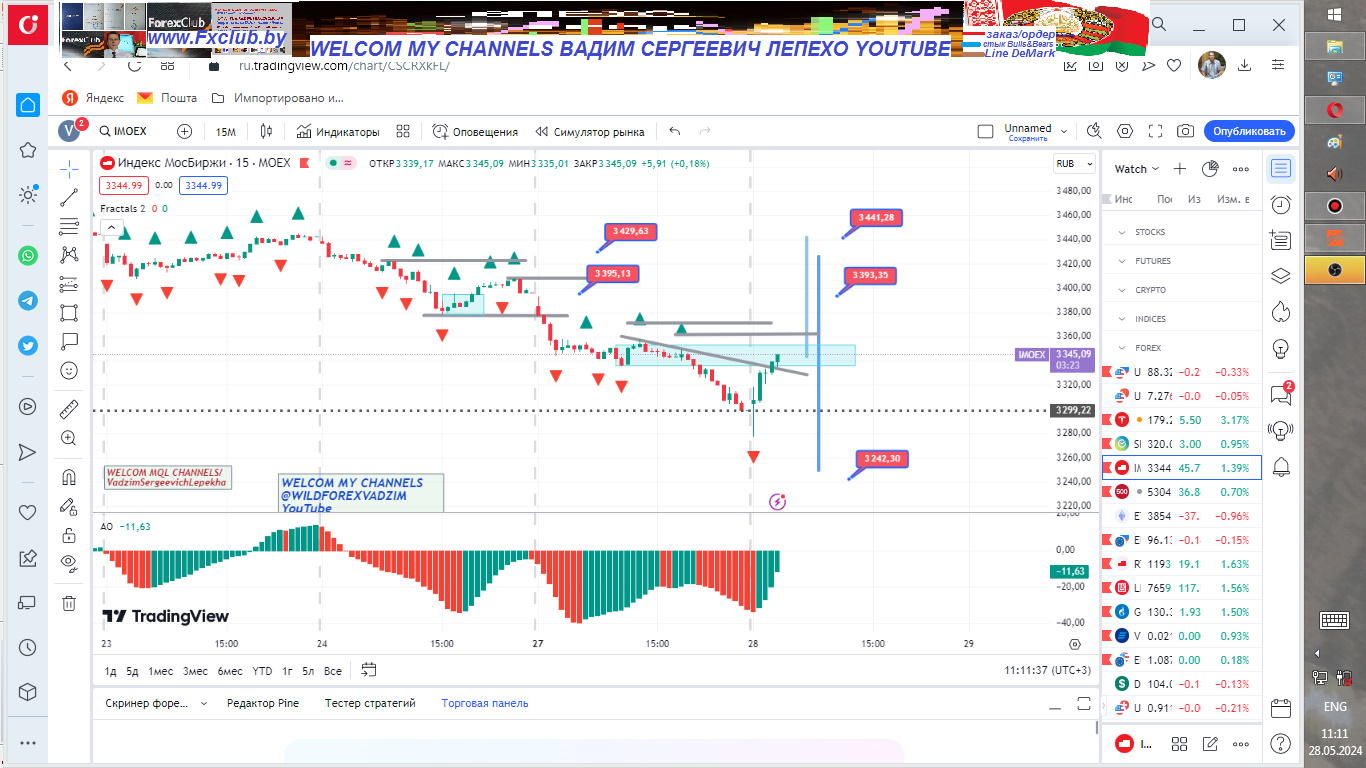This screenshot has height=768, width=1366.
Task: Collapse the STOCKS watchlist section
Action: (1120, 232)
